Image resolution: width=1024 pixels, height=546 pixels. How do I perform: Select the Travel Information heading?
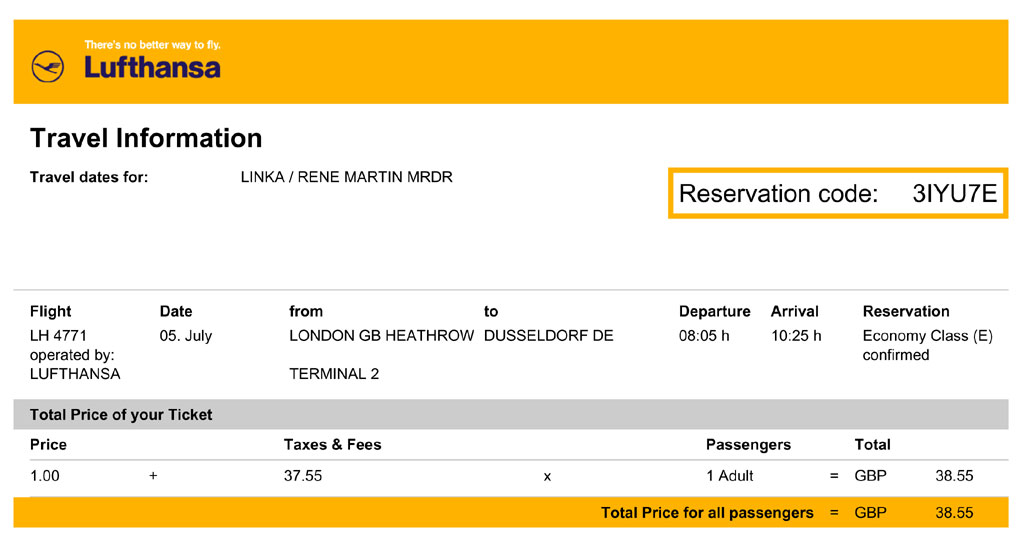[x=146, y=138]
